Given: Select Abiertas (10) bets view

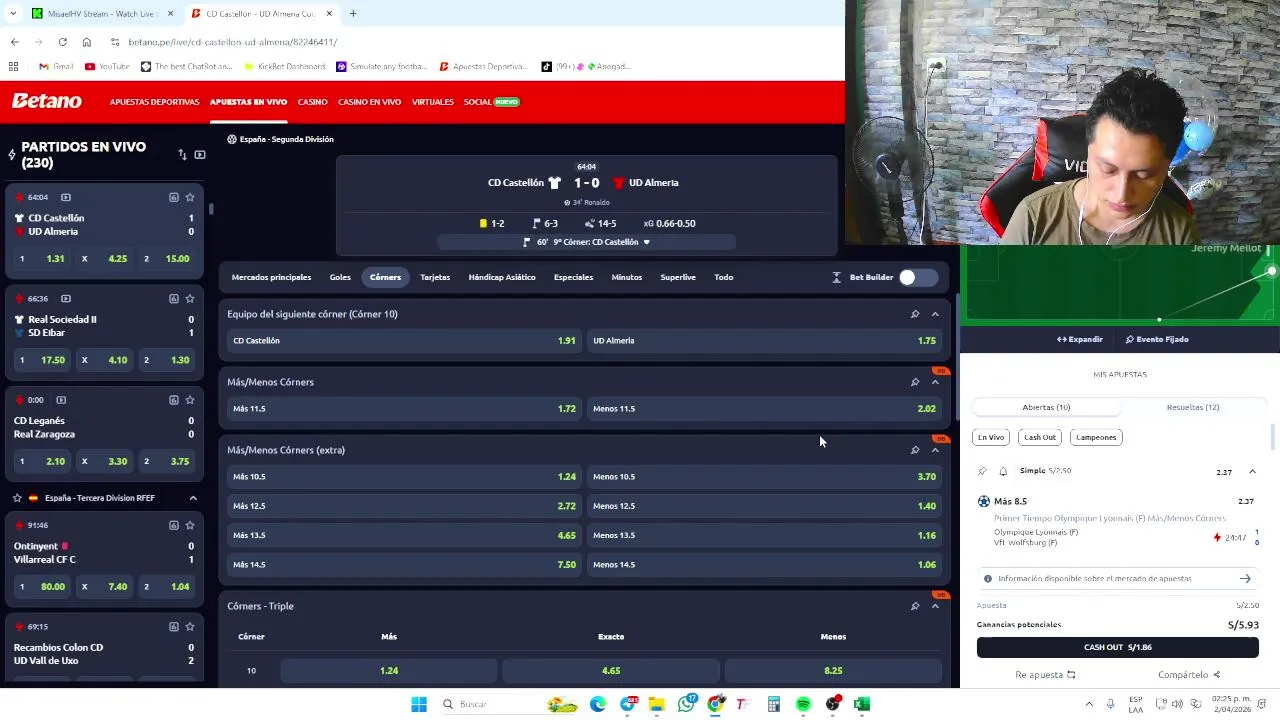Looking at the screenshot, I should tap(1046, 407).
